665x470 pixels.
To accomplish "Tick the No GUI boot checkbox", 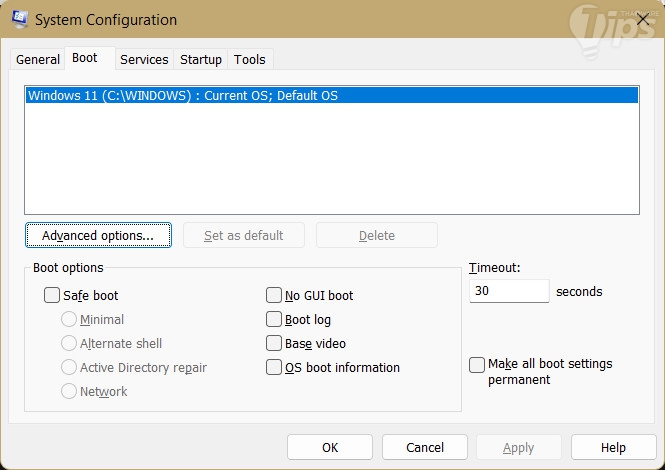I will [274, 295].
